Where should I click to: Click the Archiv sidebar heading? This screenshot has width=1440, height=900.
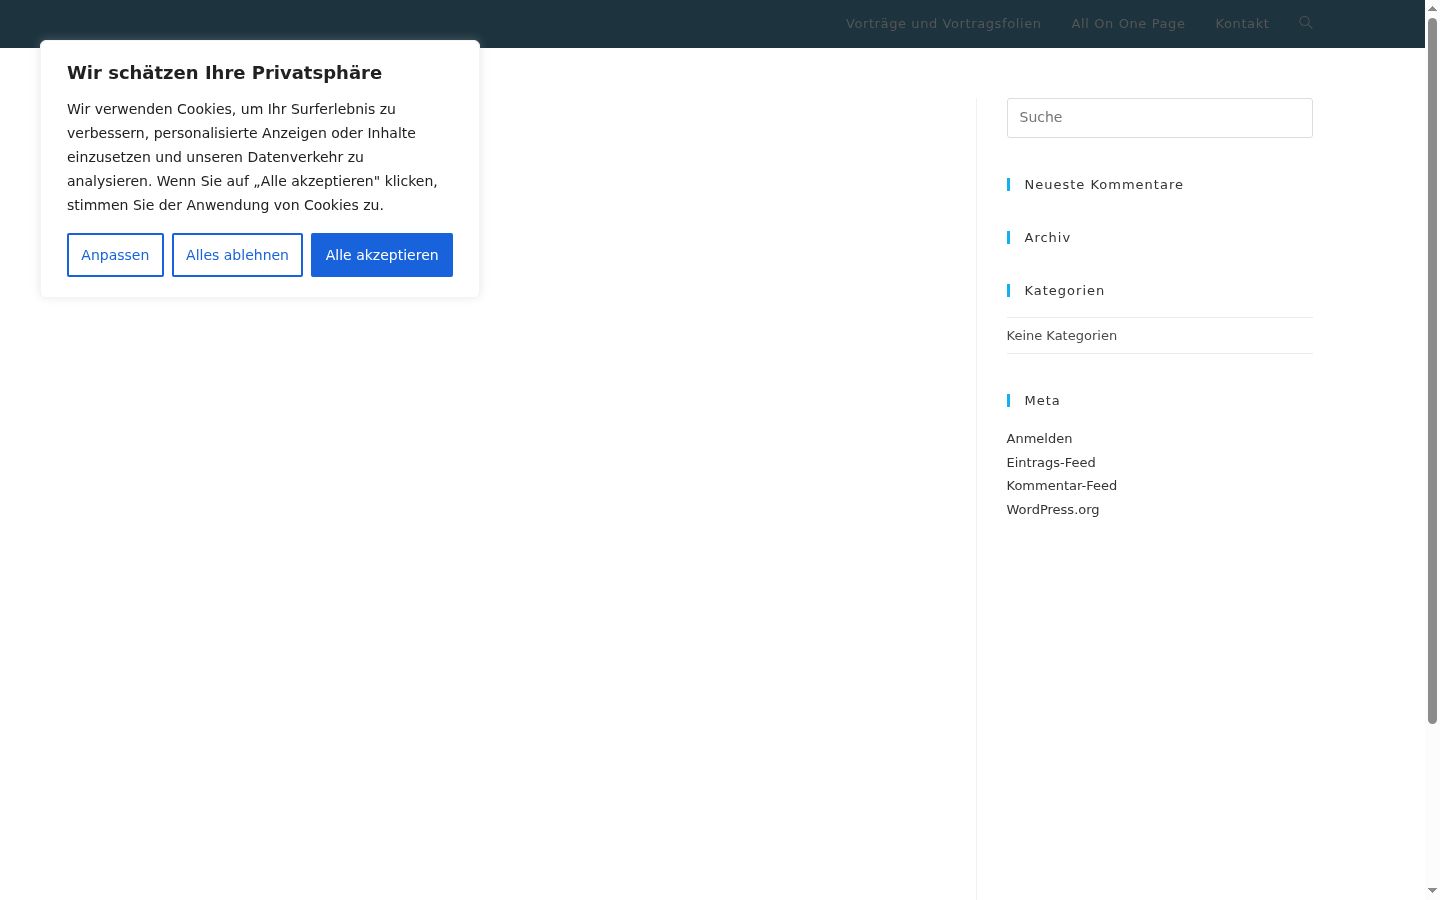coord(1047,238)
